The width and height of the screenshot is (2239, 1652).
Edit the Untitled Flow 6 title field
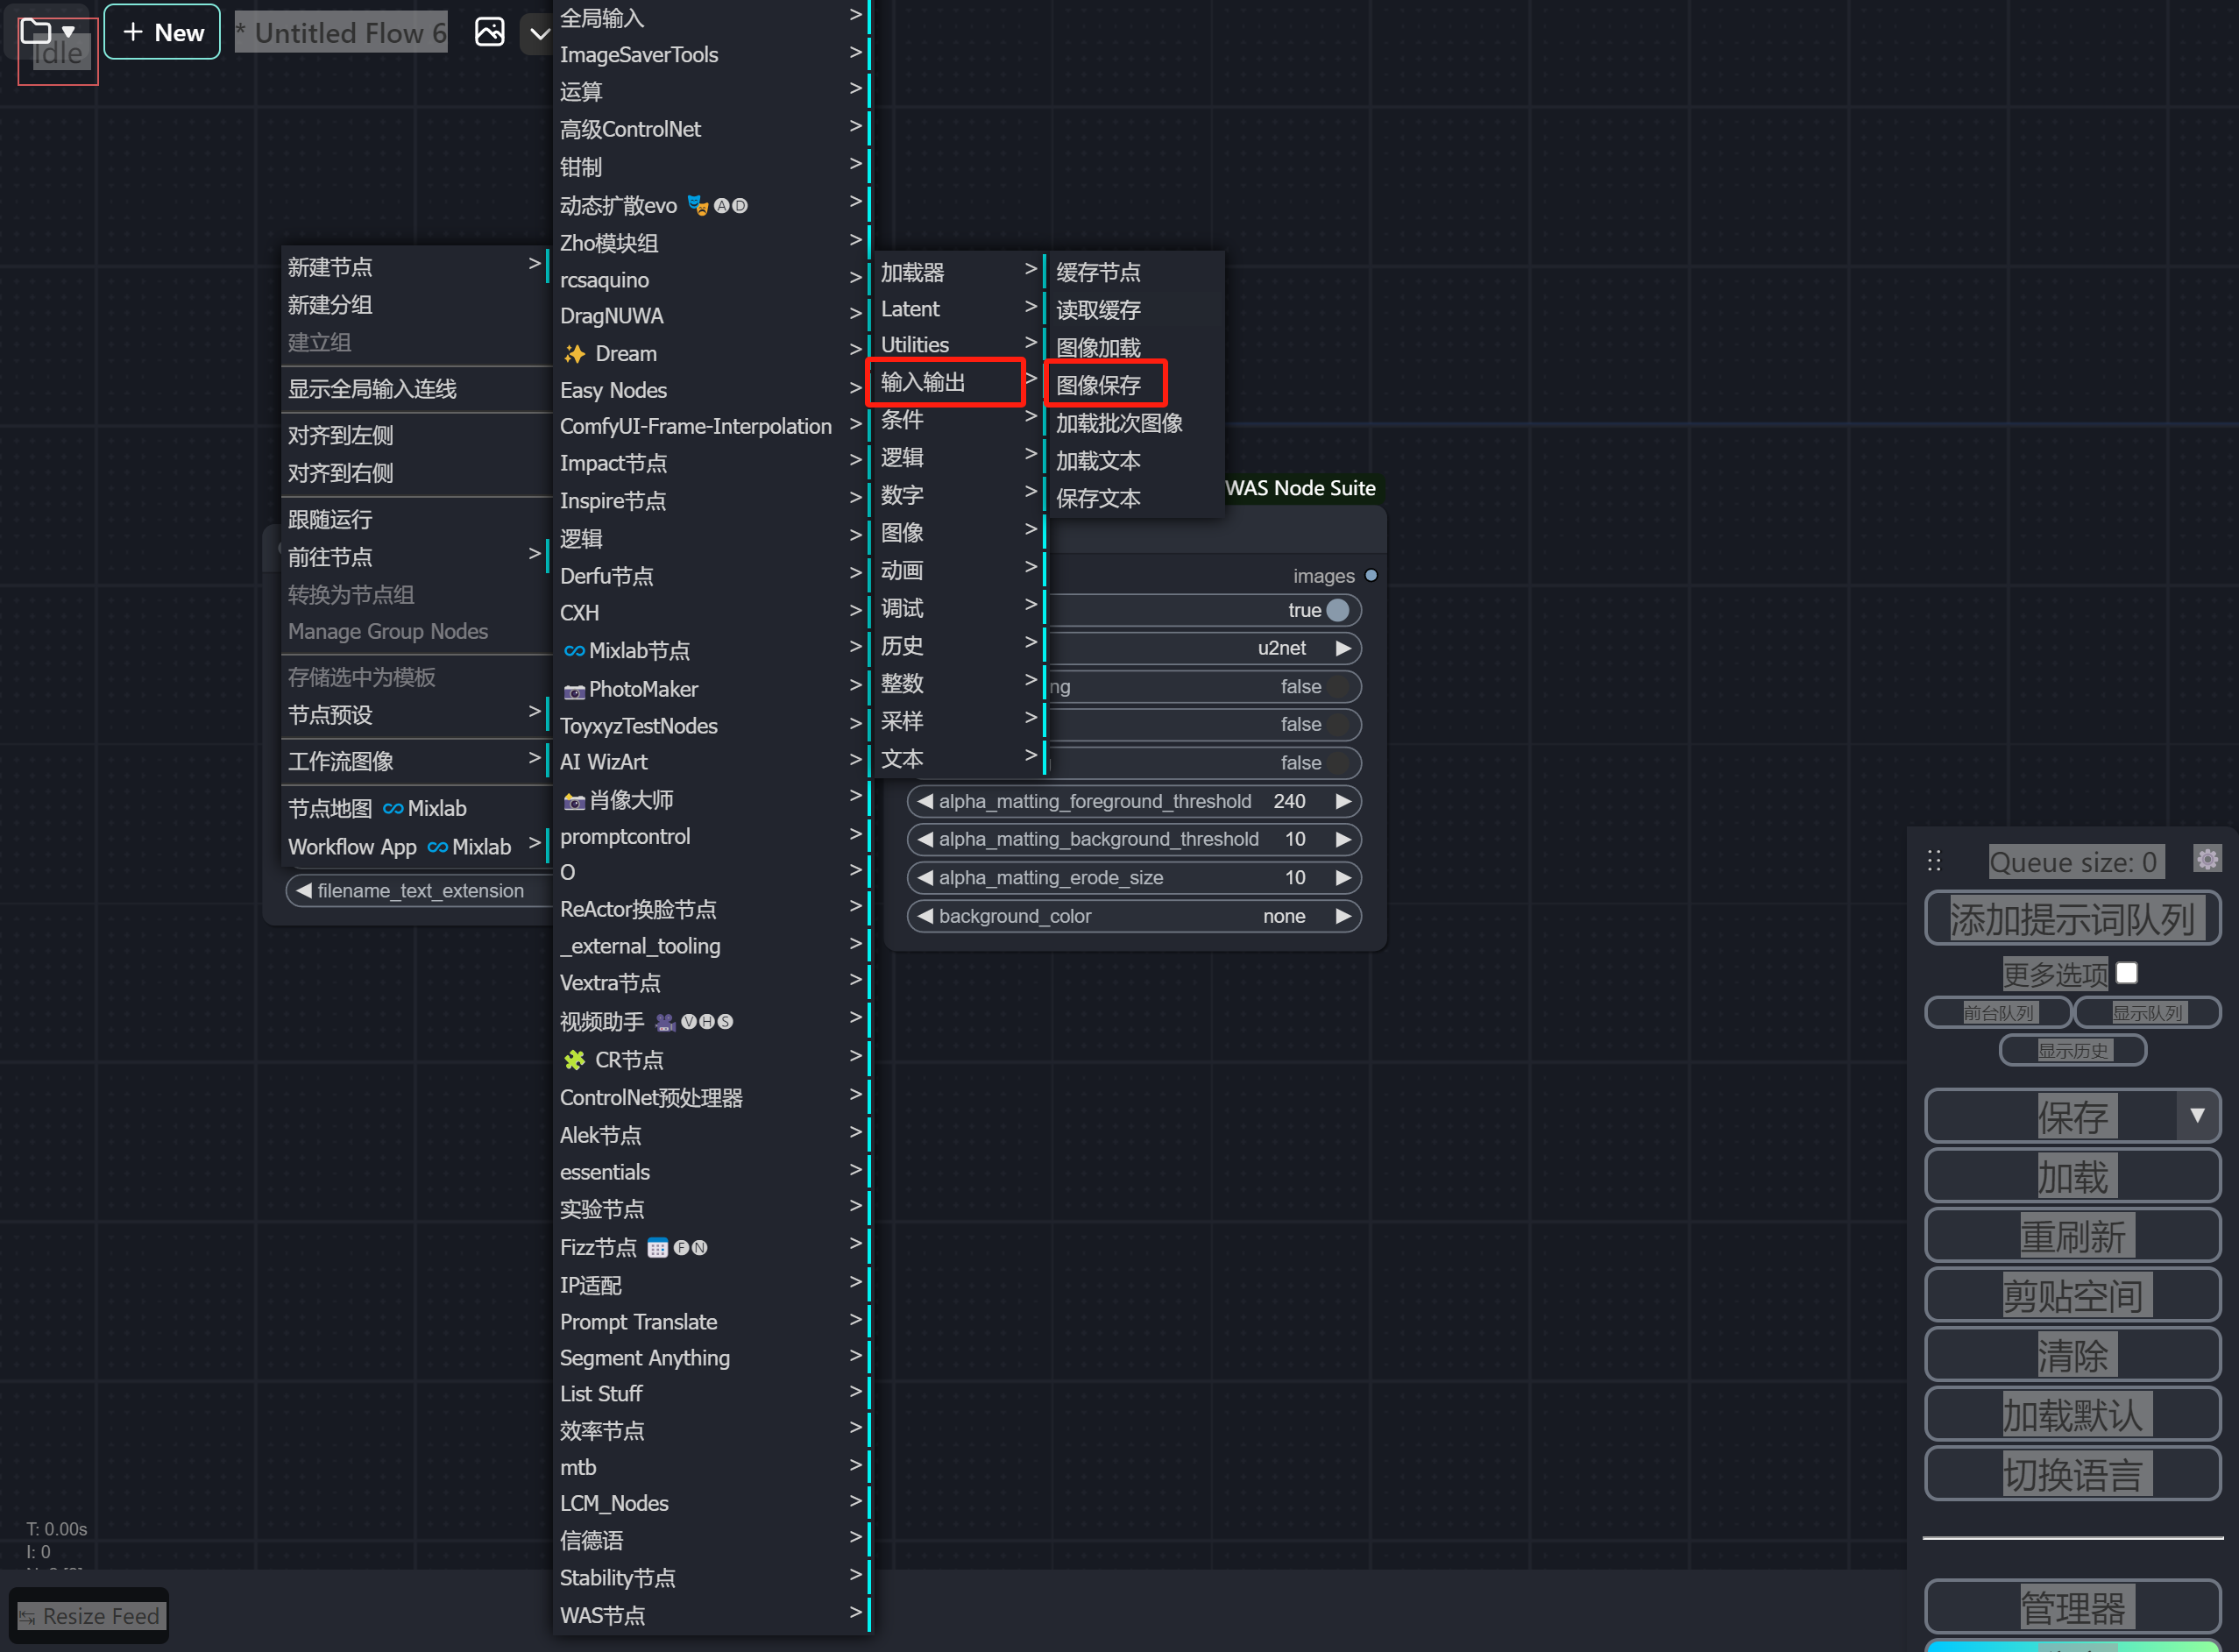click(341, 32)
